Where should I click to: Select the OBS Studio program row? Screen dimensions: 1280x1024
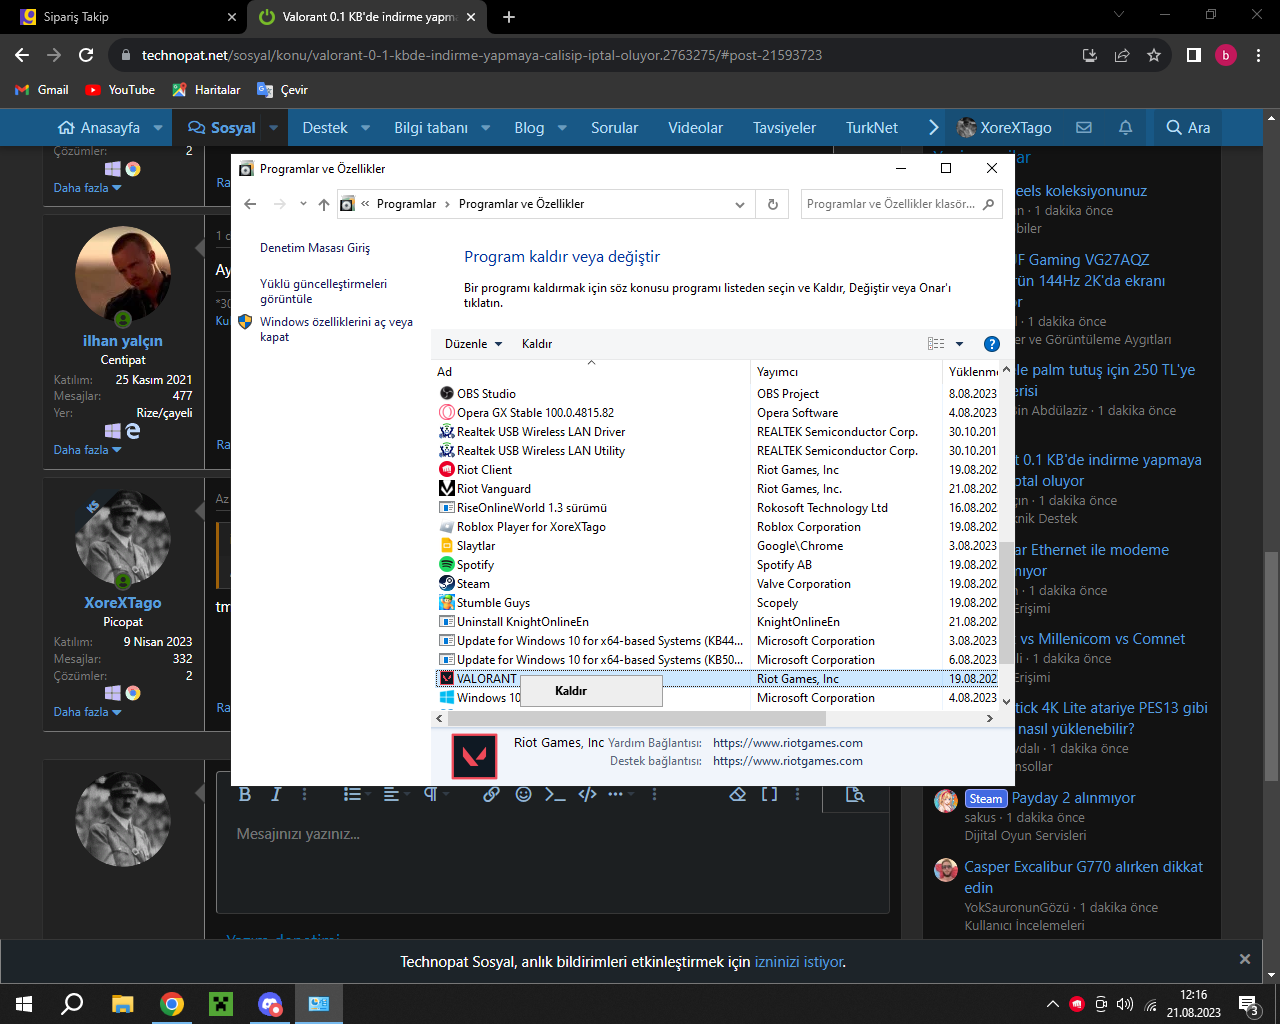tap(717, 394)
